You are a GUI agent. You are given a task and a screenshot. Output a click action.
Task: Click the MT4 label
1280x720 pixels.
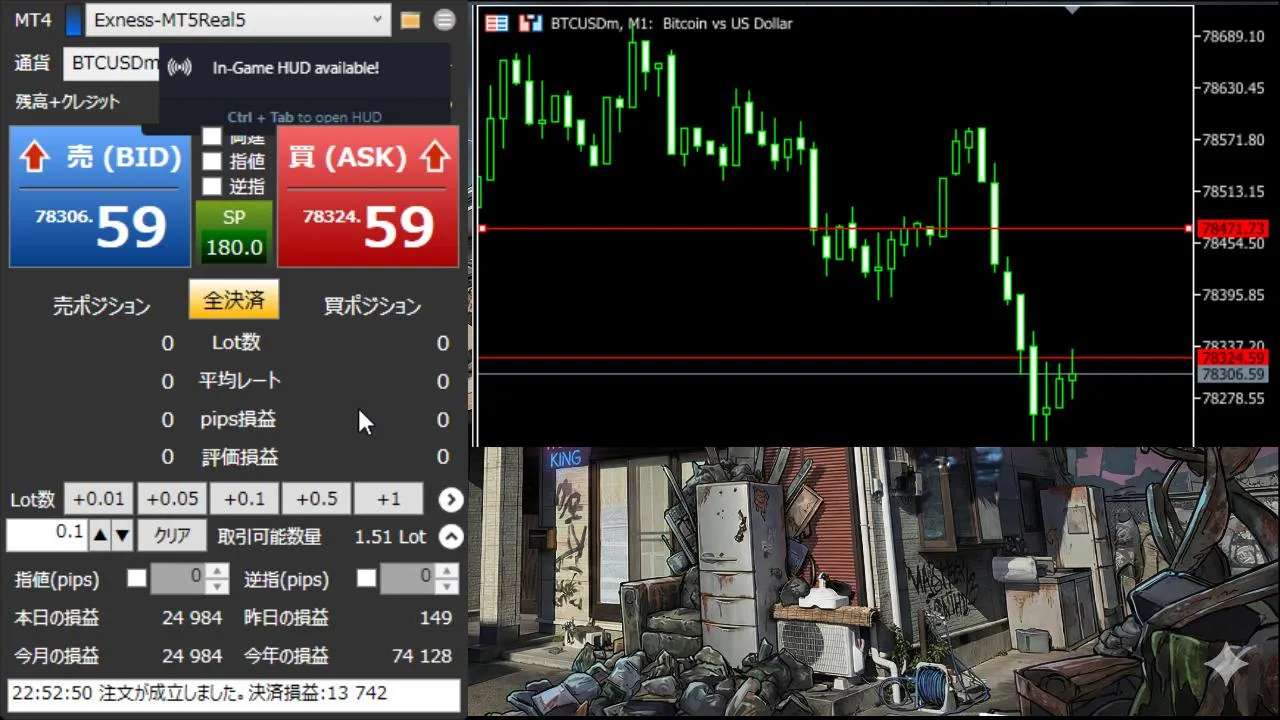click(33, 19)
